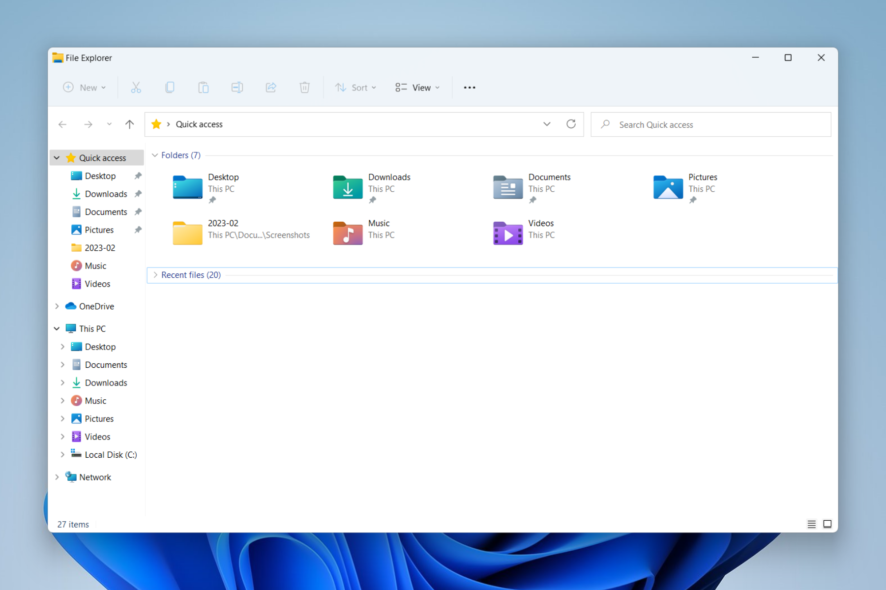Click inside the Search Quick access box
The height and width of the screenshot is (590, 886).
pyautogui.click(x=710, y=124)
